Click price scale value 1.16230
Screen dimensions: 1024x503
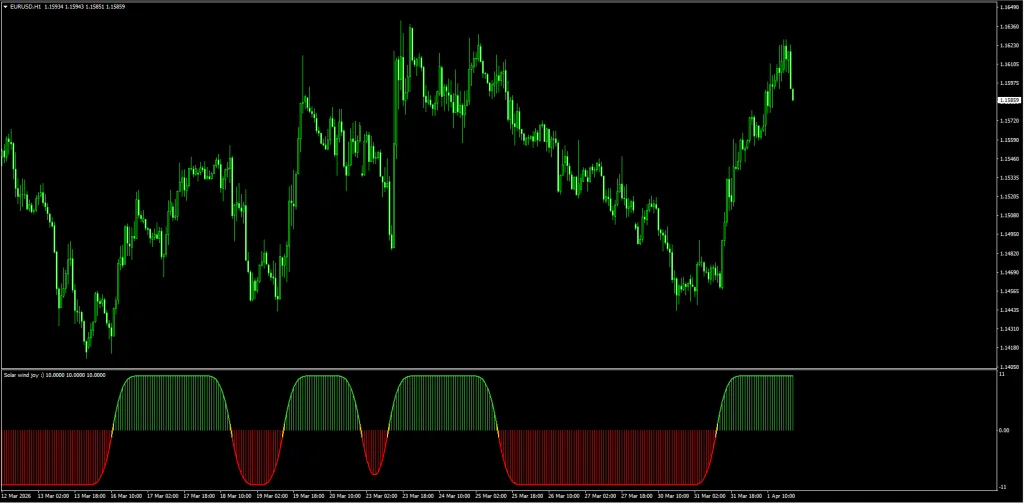[x=1009, y=46]
